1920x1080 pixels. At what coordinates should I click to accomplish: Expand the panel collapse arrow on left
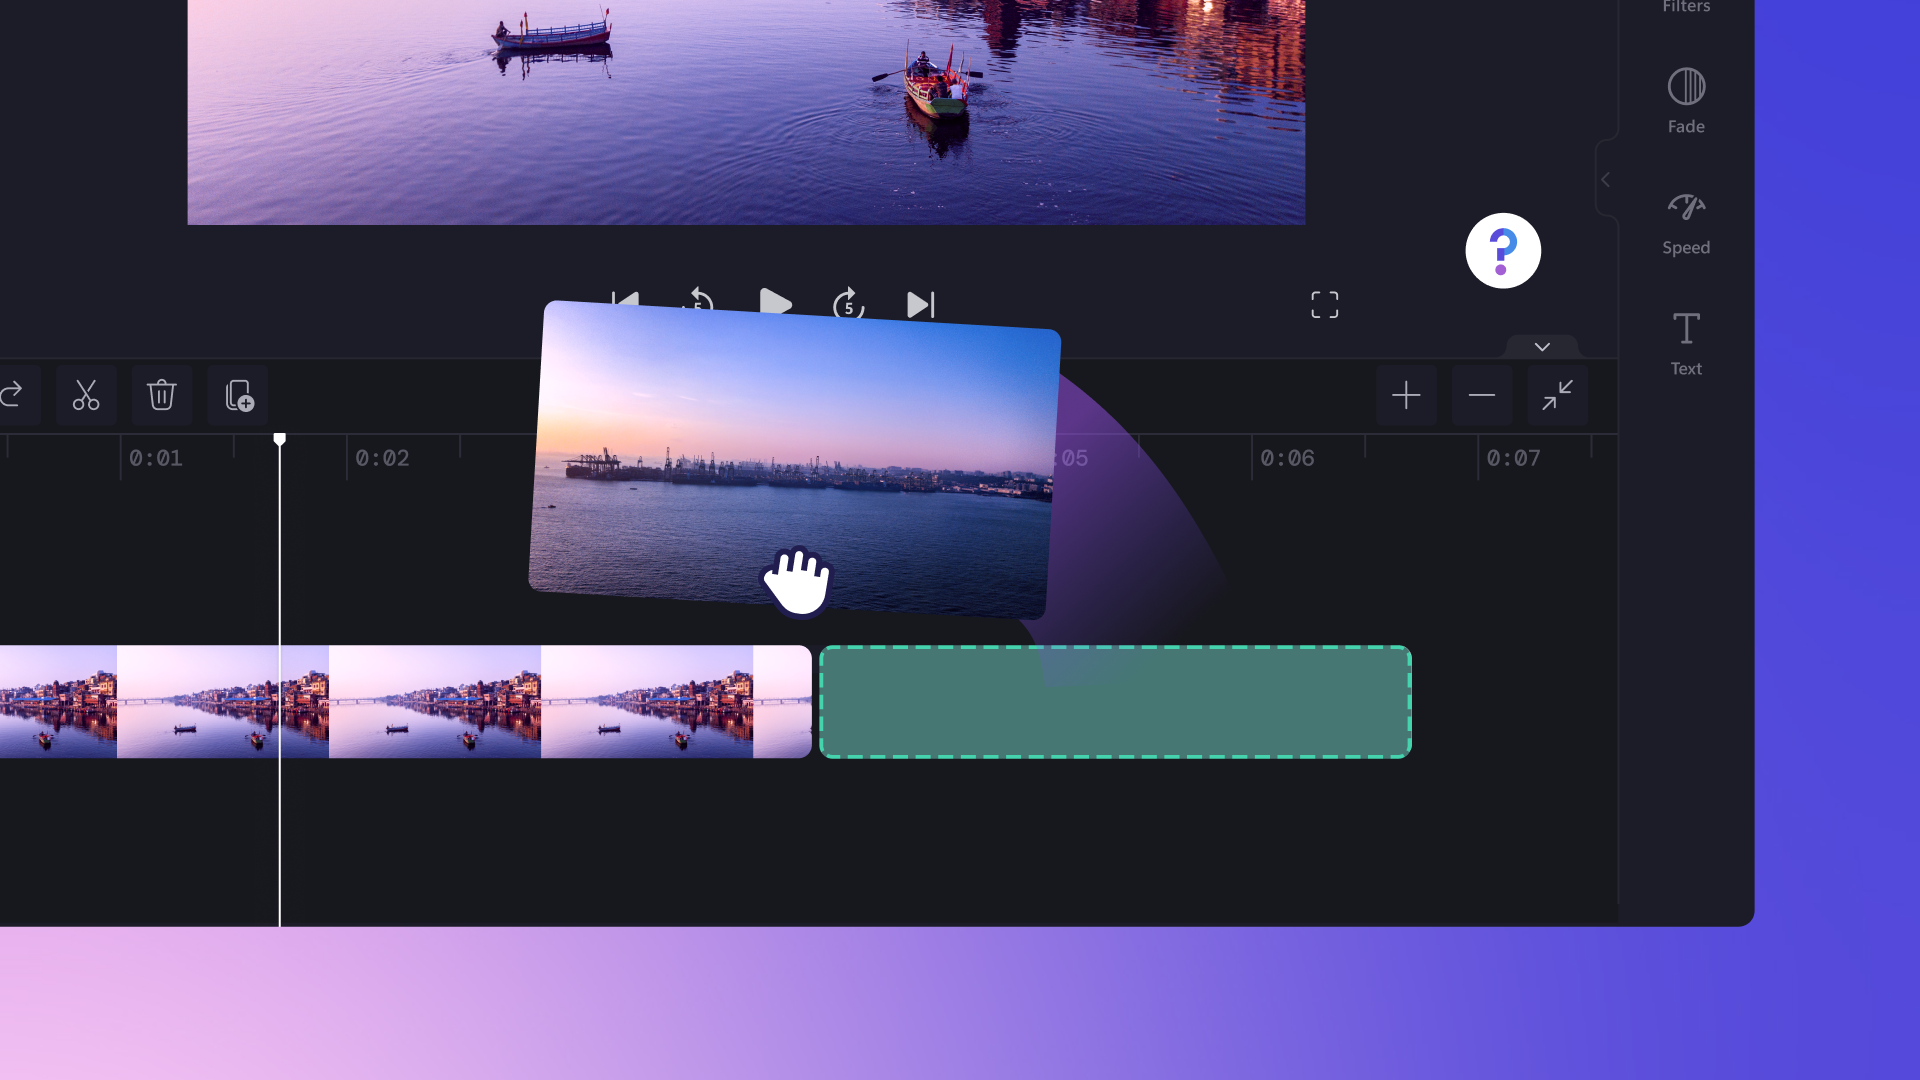[1606, 179]
